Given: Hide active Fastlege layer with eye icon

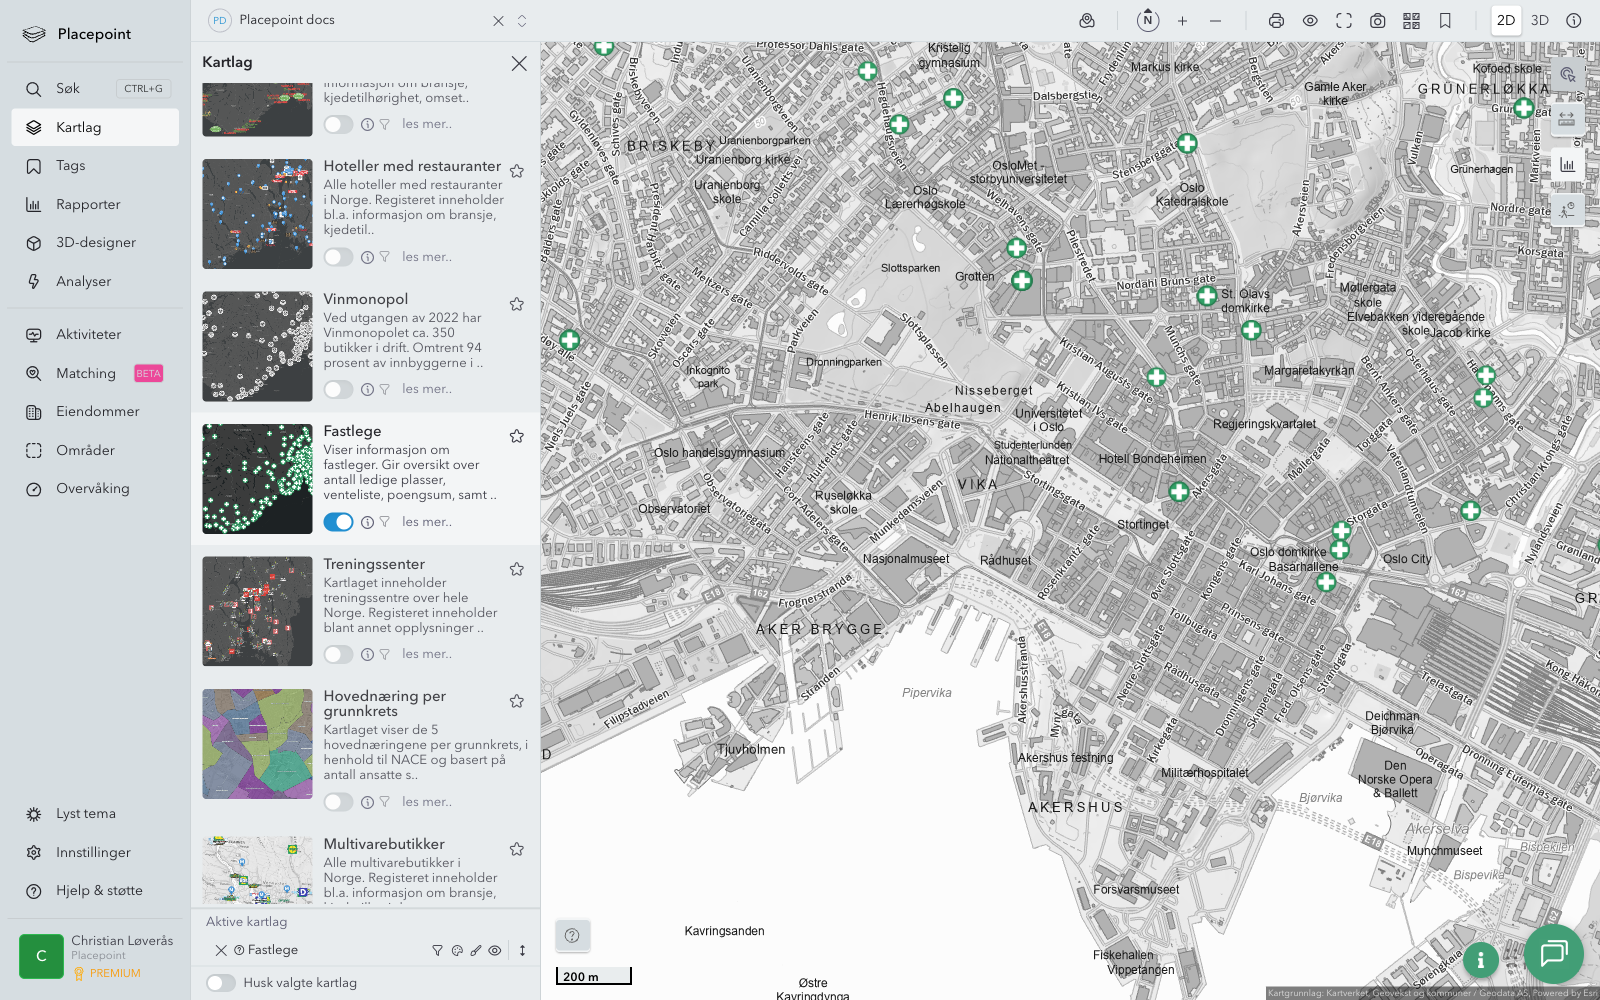Looking at the screenshot, I should (x=495, y=951).
